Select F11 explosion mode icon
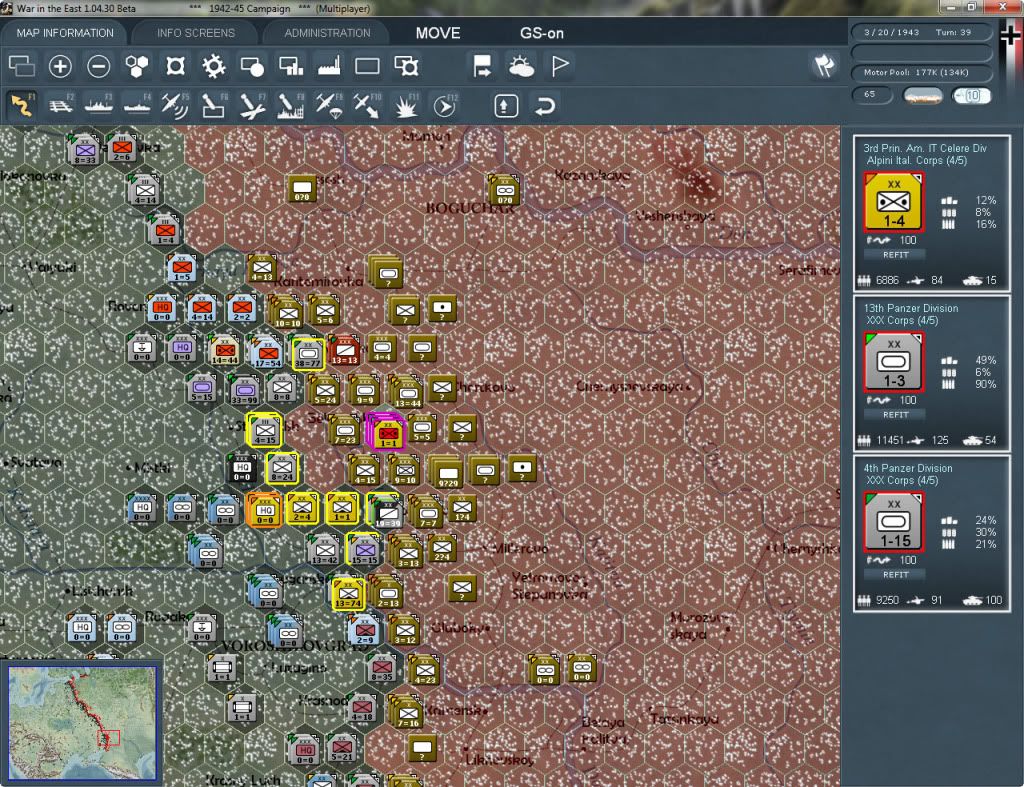This screenshot has height=787, width=1024. click(406, 105)
